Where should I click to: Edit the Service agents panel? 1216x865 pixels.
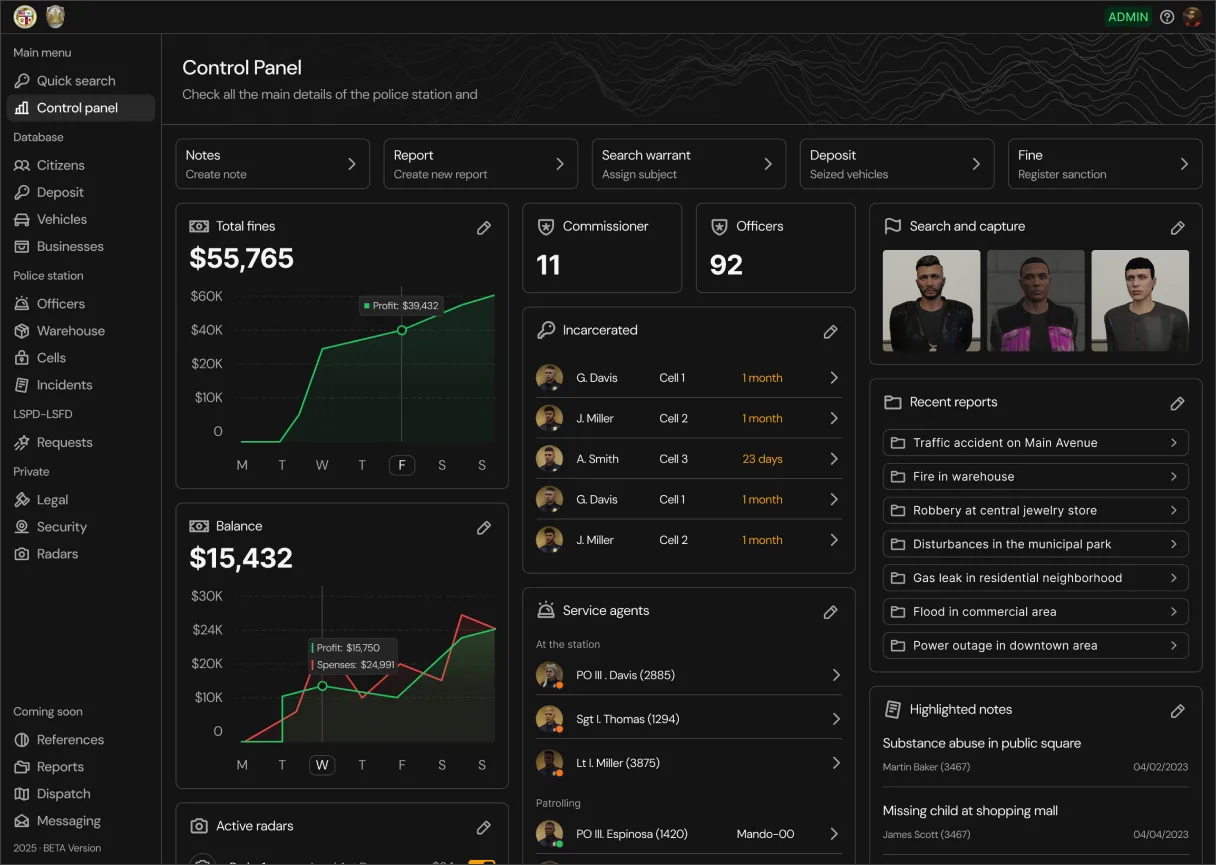pos(830,612)
